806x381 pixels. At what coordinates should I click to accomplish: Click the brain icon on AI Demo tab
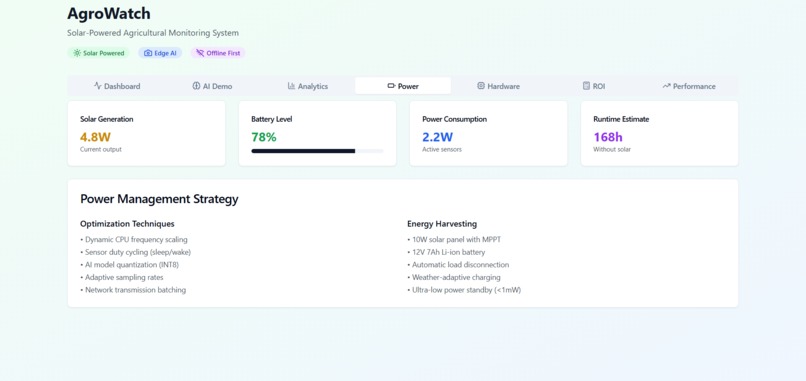(196, 86)
